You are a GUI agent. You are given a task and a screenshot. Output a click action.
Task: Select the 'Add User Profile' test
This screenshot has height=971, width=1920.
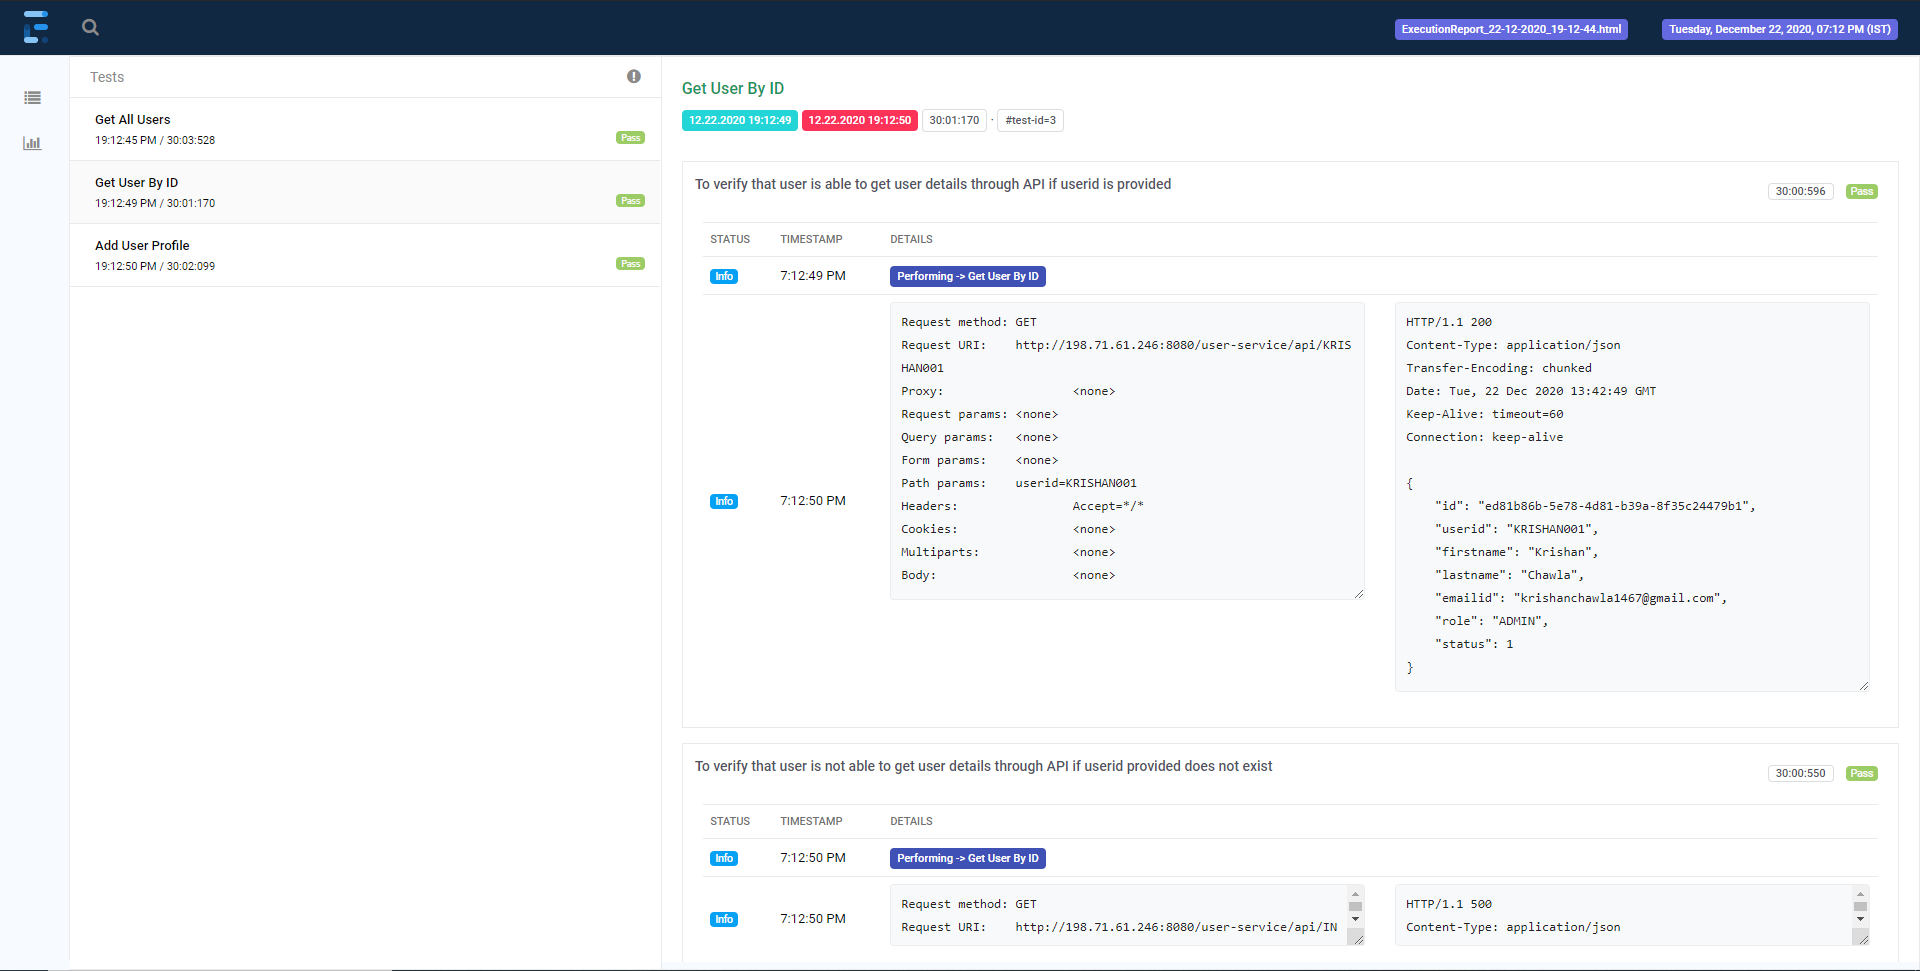click(142, 245)
